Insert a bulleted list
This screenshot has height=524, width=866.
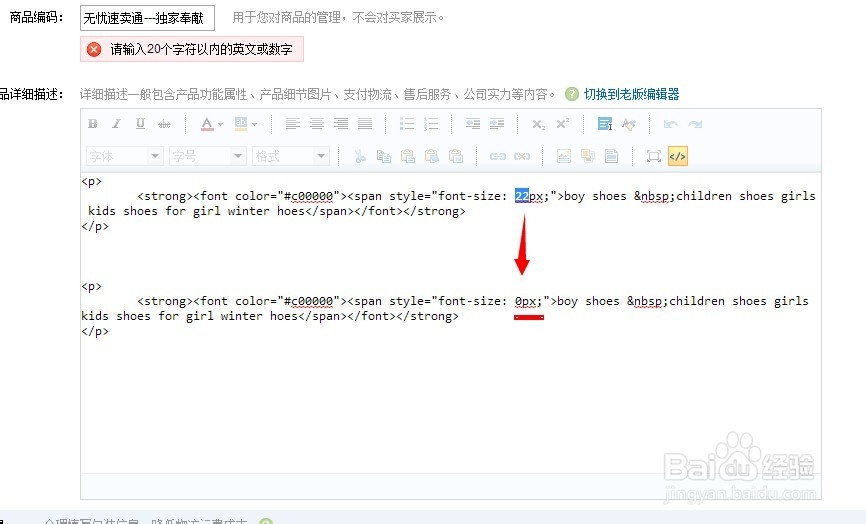[x=406, y=124]
